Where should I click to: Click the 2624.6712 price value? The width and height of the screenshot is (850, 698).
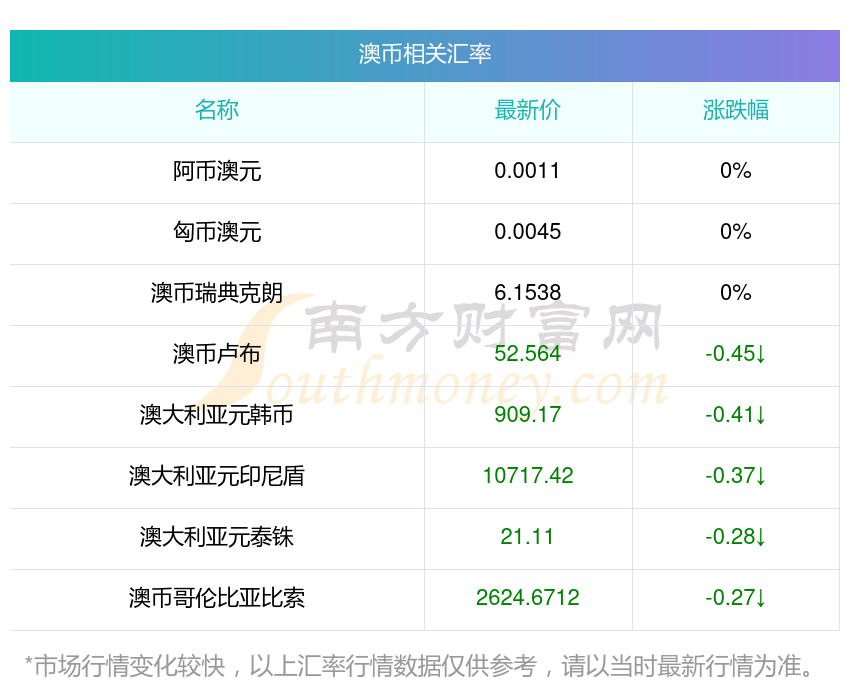point(527,598)
